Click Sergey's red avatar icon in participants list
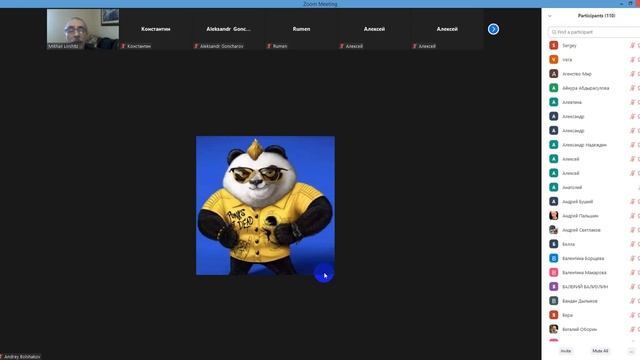The height and width of the screenshot is (360, 640). pos(553,45)
